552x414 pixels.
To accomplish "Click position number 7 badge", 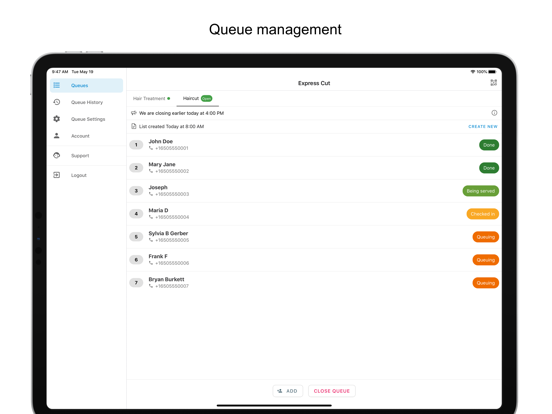I will coord(136,283).
